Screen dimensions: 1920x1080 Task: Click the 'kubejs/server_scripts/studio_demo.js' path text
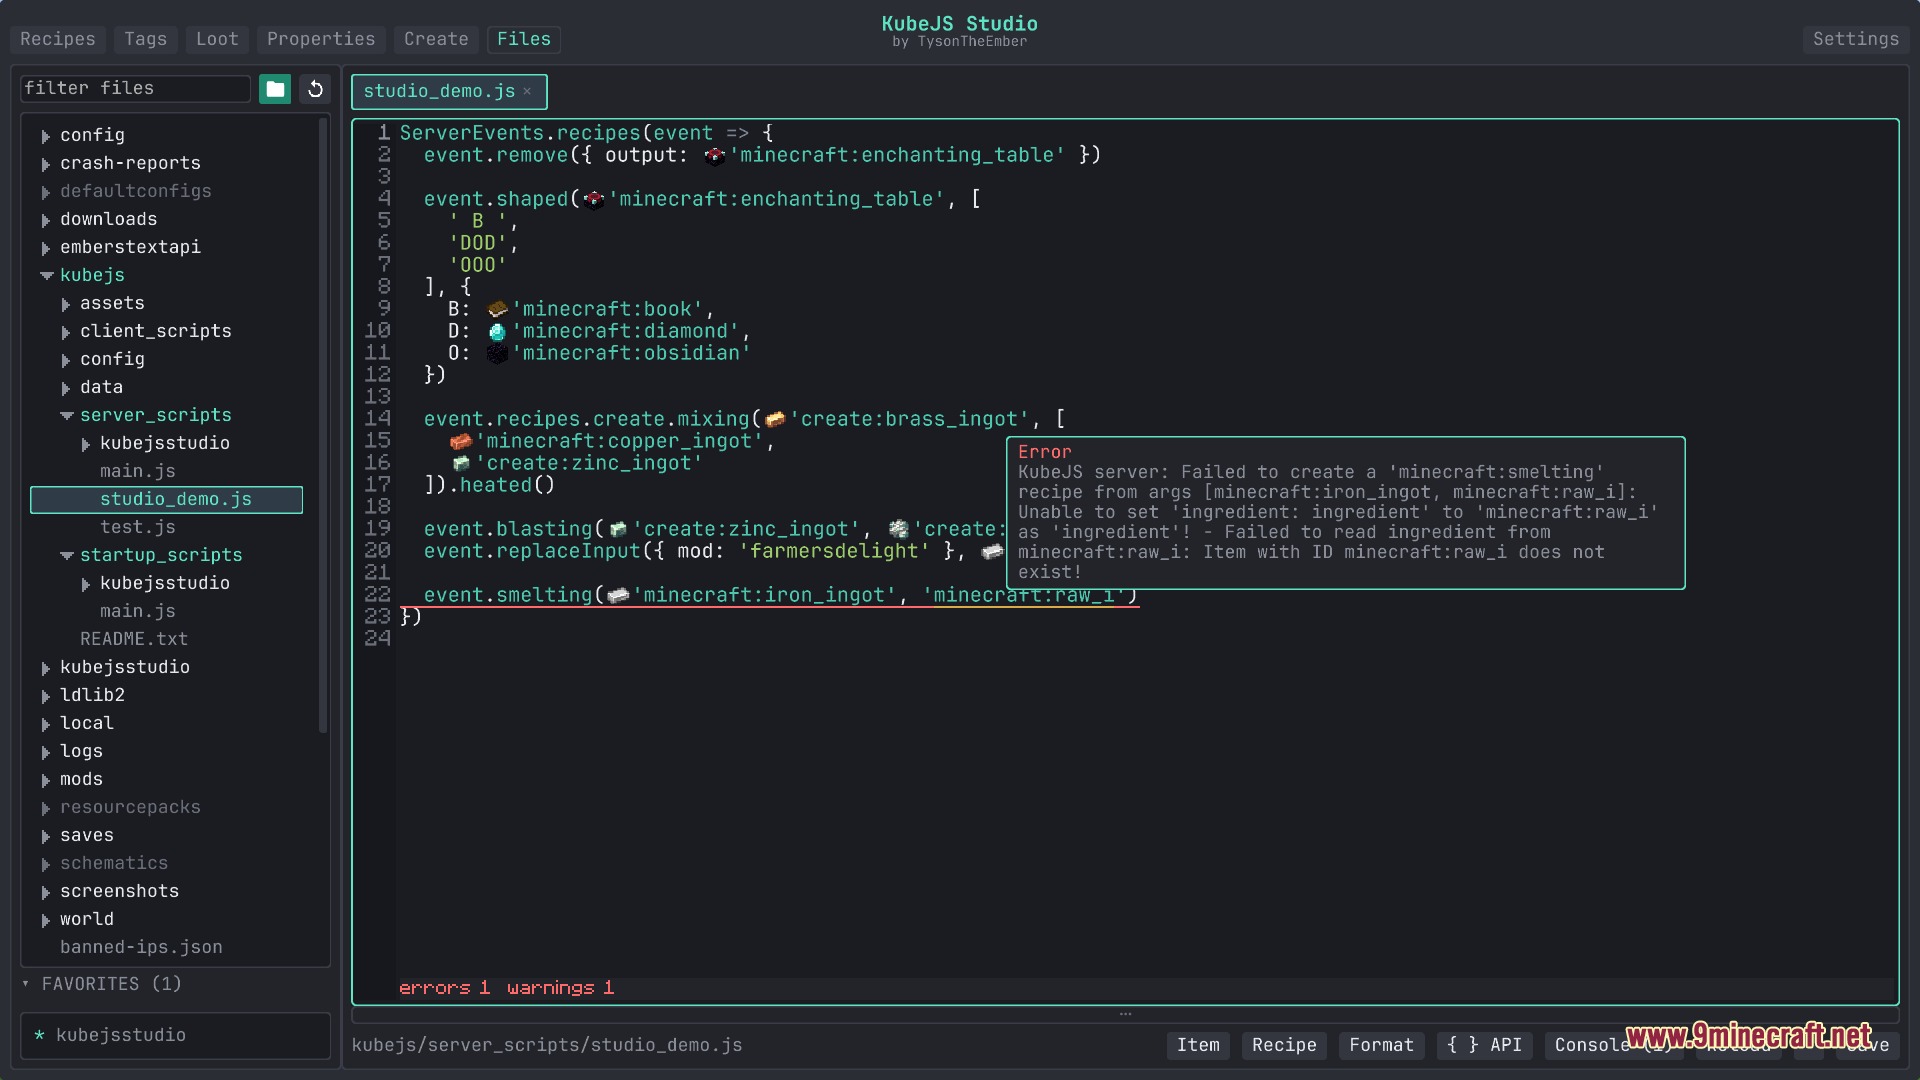[x=547, y=1045]
